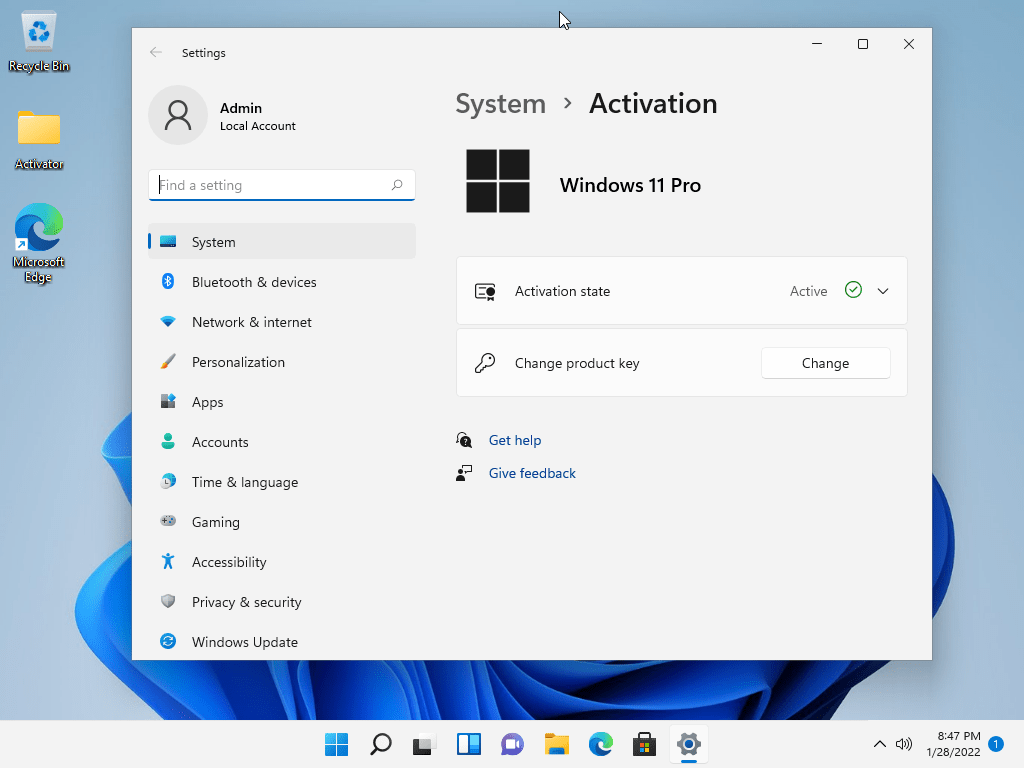Open Windows Update settings
1024x768 pixels.
tap(281, 642)
